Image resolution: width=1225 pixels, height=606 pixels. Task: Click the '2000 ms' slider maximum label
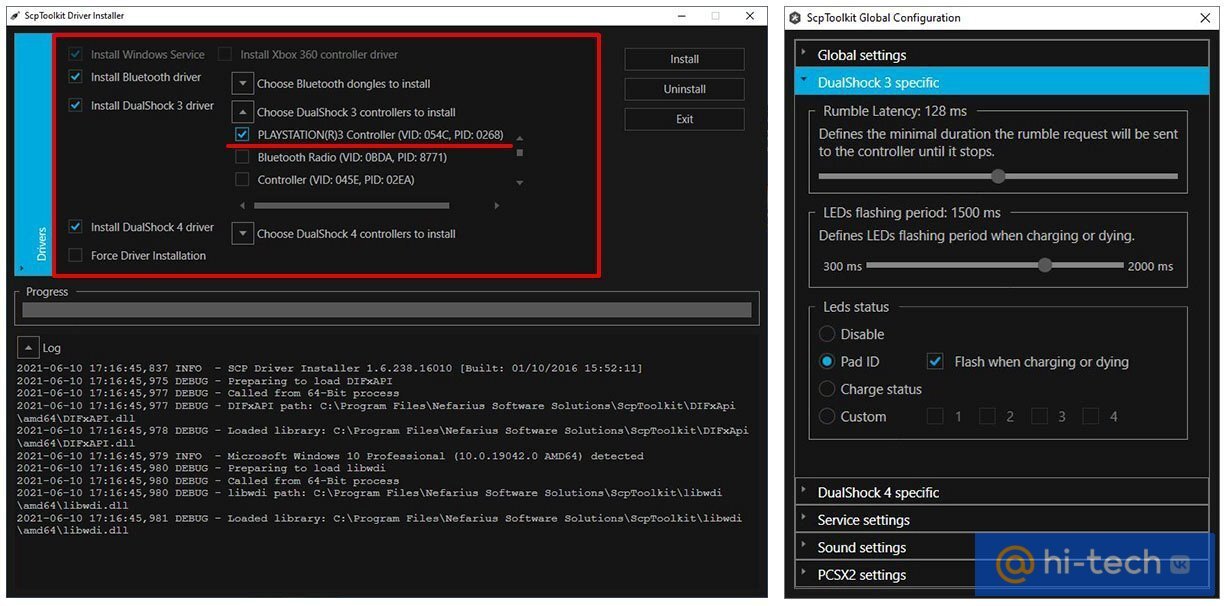pos(1150,267)
